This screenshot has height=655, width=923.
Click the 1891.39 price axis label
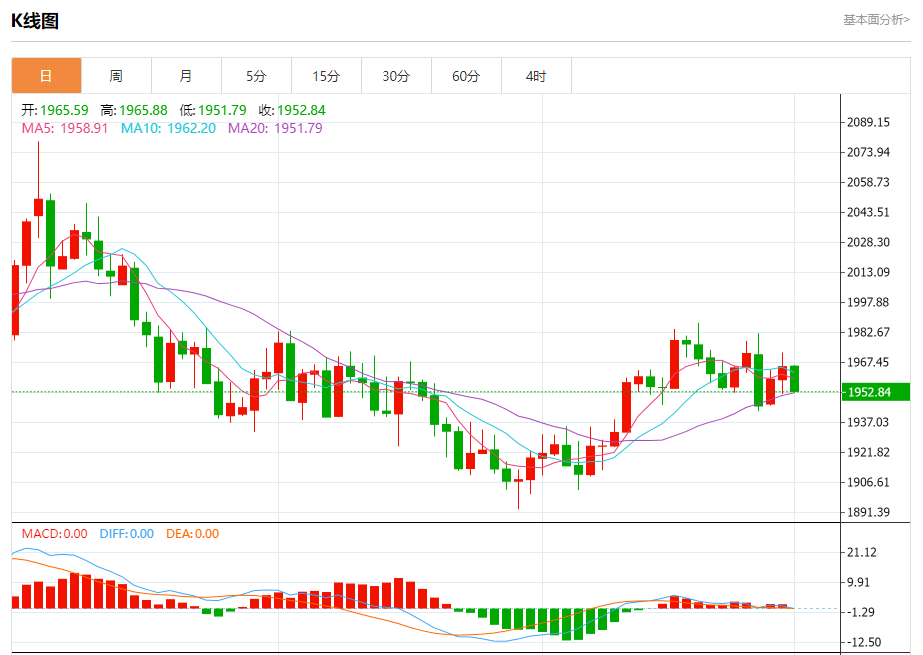(x=868, y=513)
